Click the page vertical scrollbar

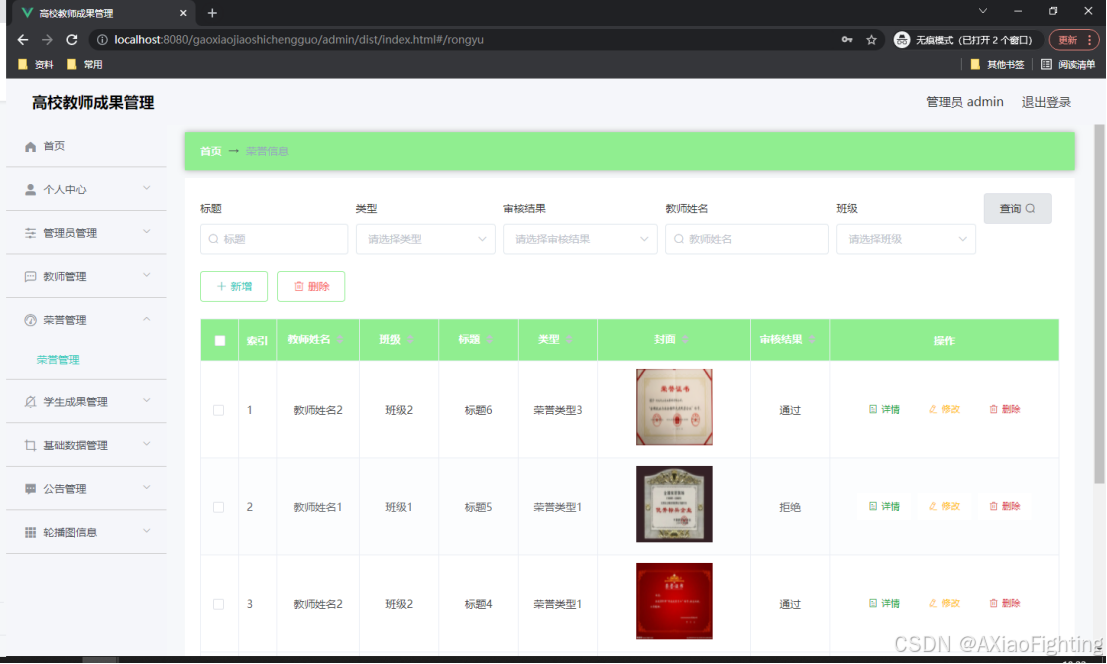(x=1099, y=304)
